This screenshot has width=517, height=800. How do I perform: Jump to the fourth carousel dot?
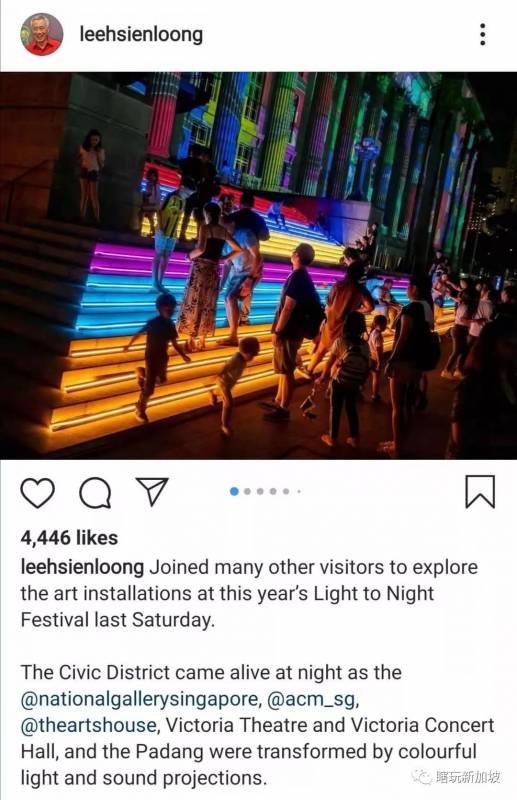(273, 491)
